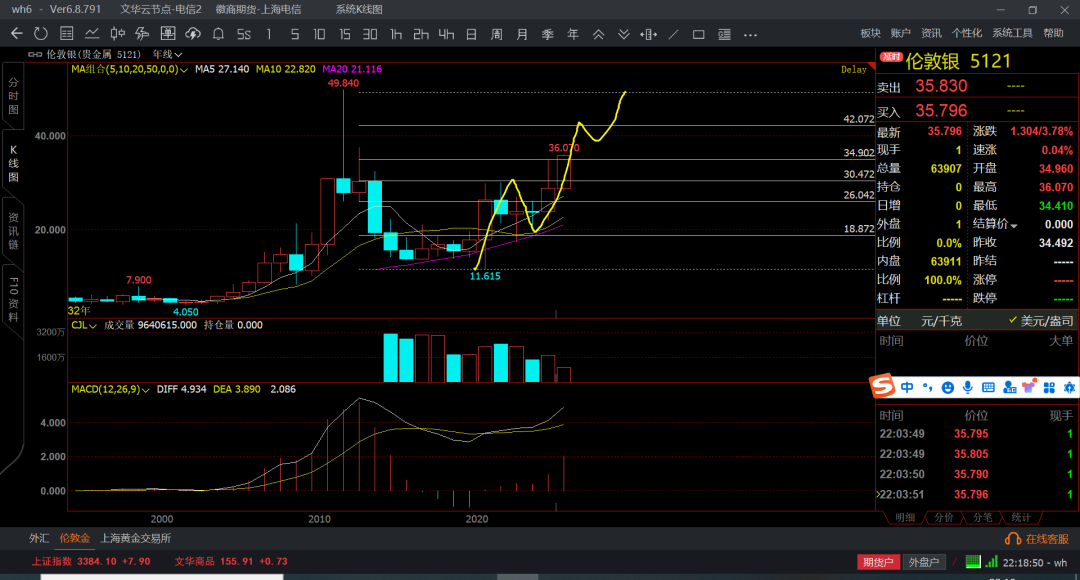Select the candlestick K-line icon

(118, 34)
